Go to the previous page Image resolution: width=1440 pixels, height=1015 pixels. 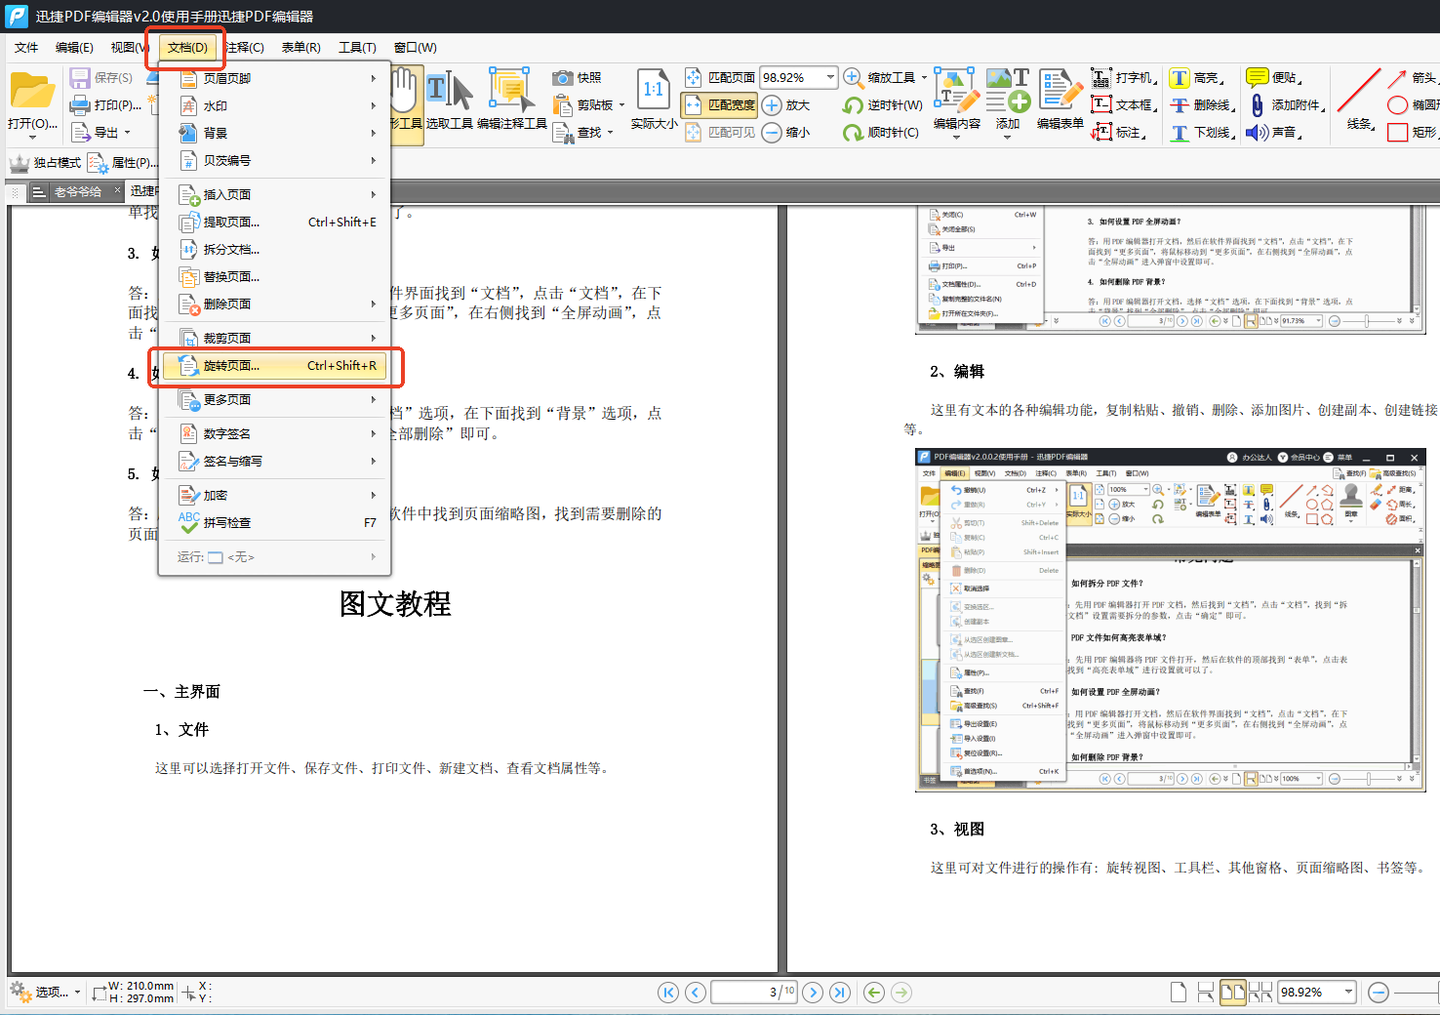(x=695, y=992)
